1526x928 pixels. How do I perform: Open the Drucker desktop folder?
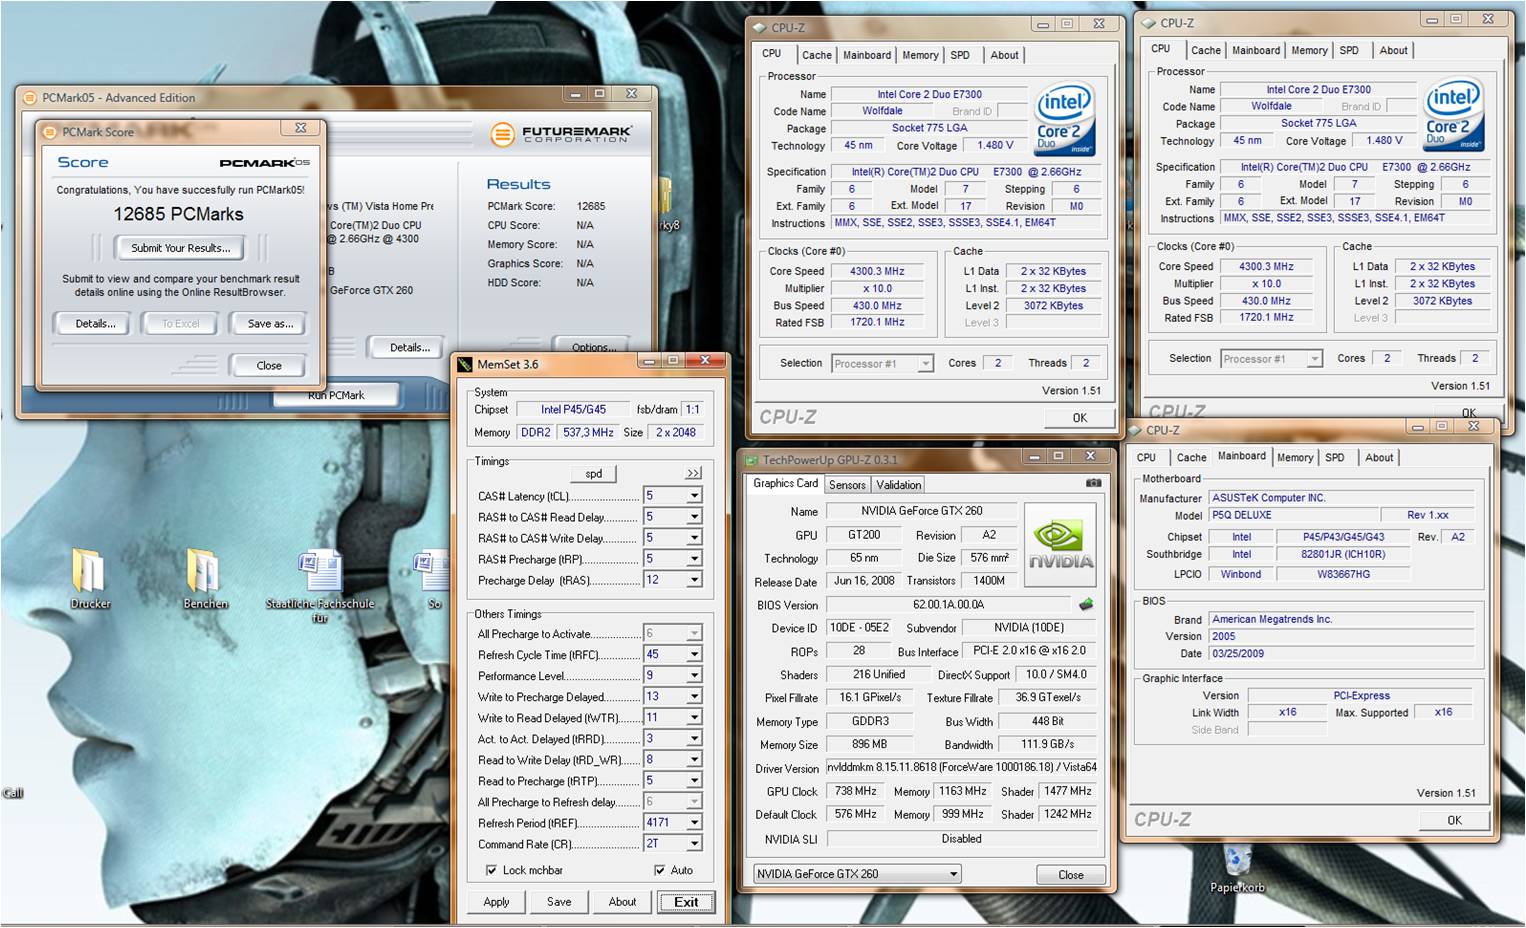coord(90,577)
